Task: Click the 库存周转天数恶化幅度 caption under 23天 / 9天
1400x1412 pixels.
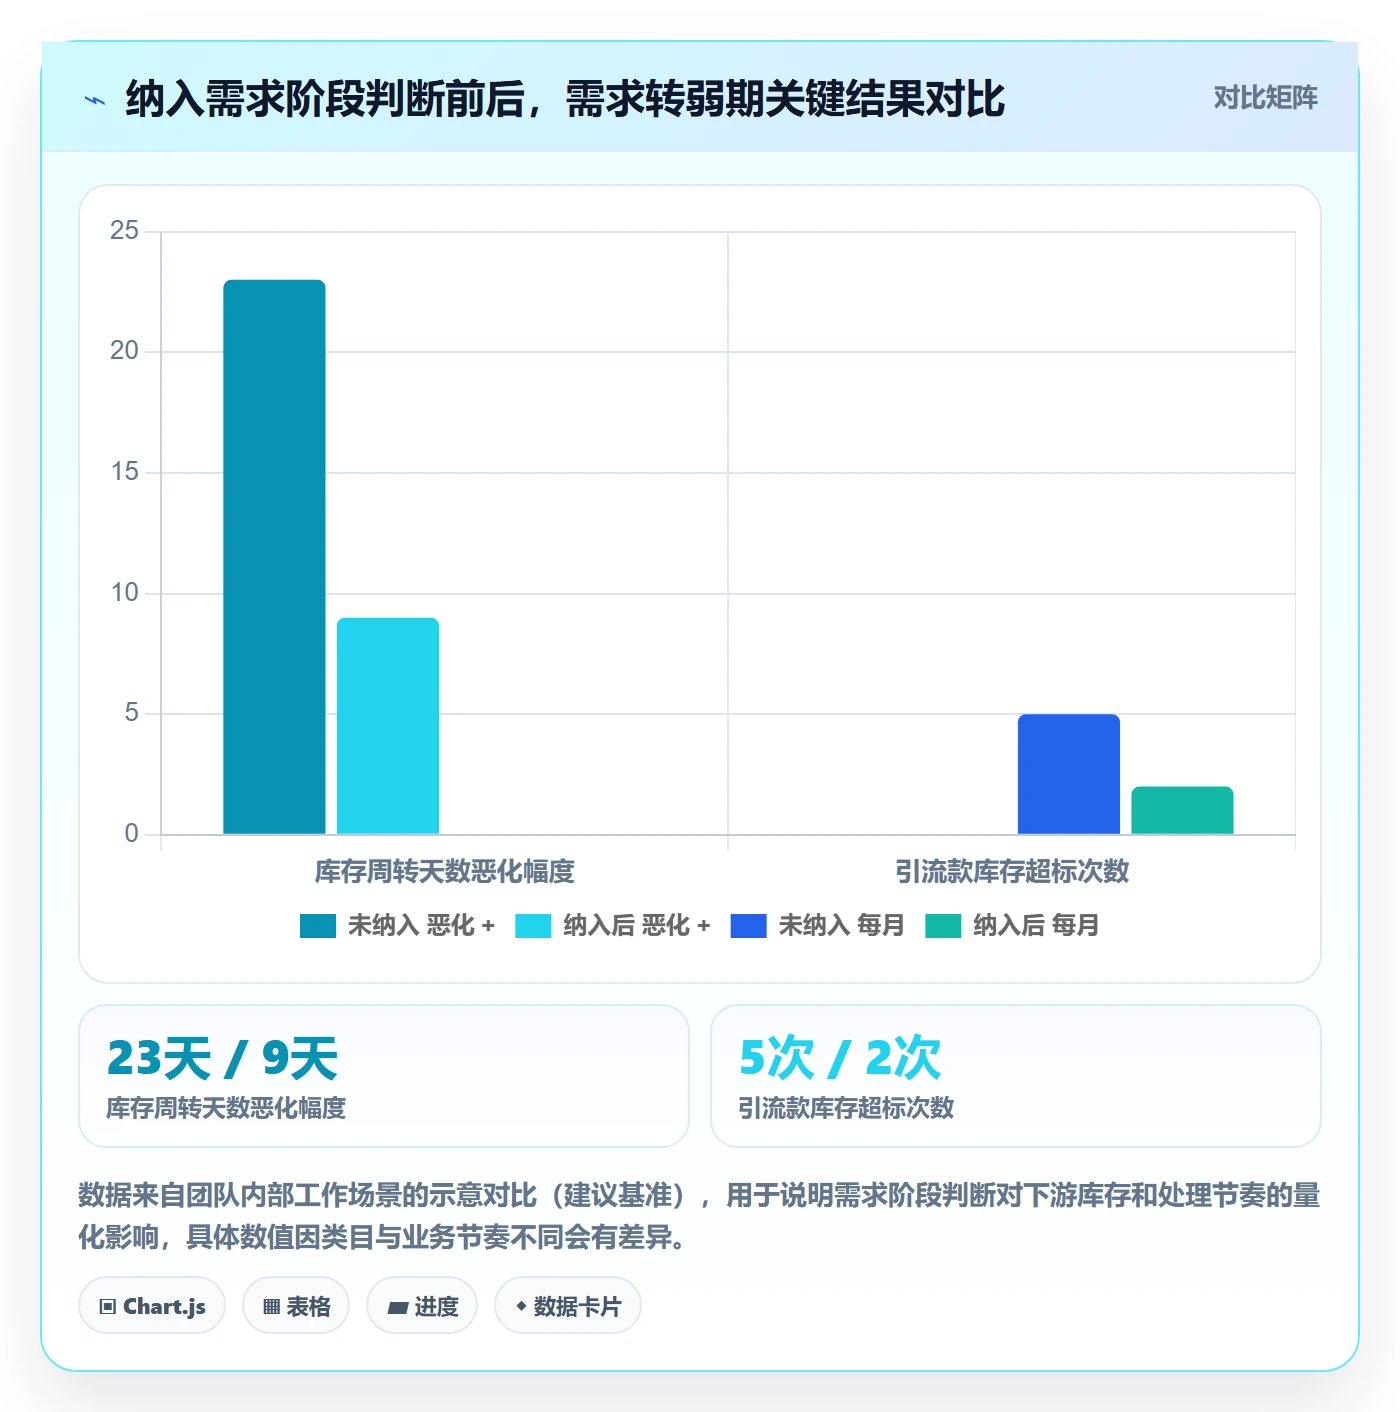Action: click(x=226, y=1108)
